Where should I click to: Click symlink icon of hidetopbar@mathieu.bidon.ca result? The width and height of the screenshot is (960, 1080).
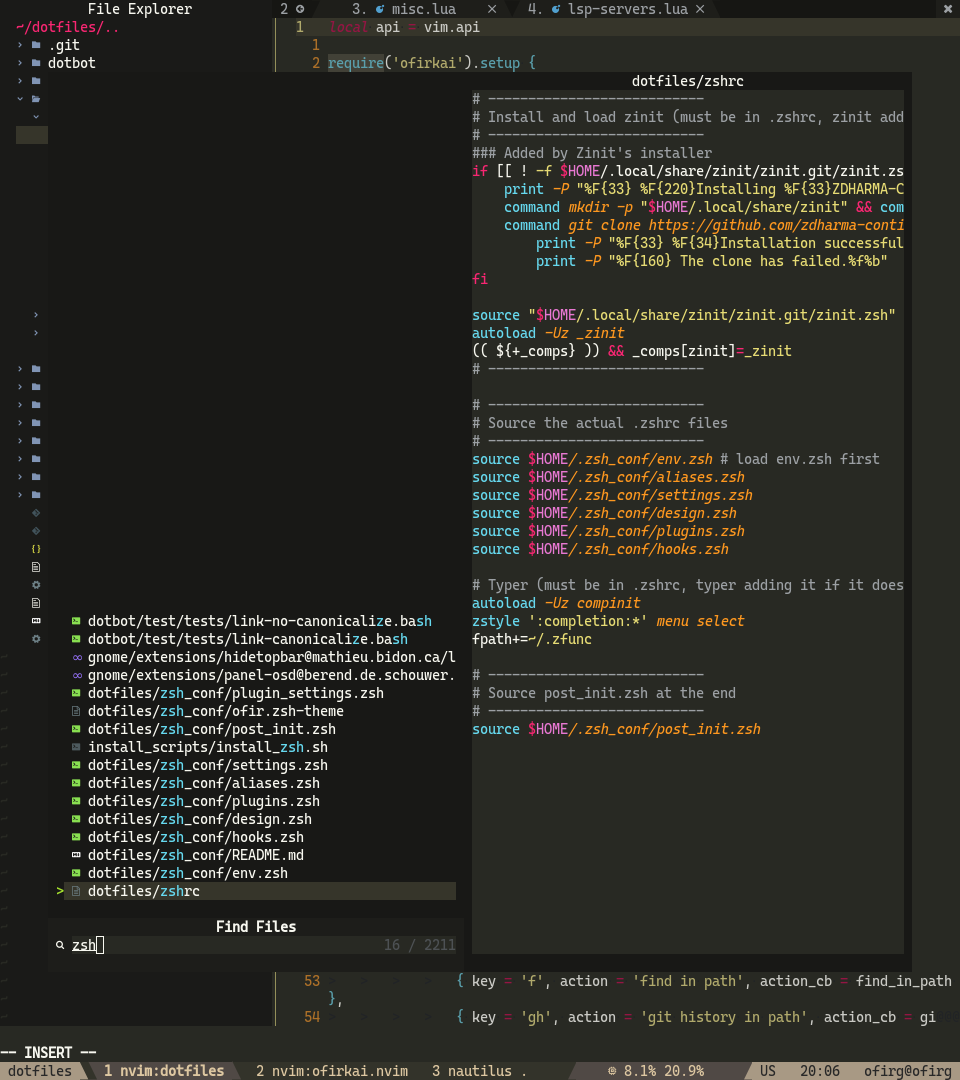point(77,657)
